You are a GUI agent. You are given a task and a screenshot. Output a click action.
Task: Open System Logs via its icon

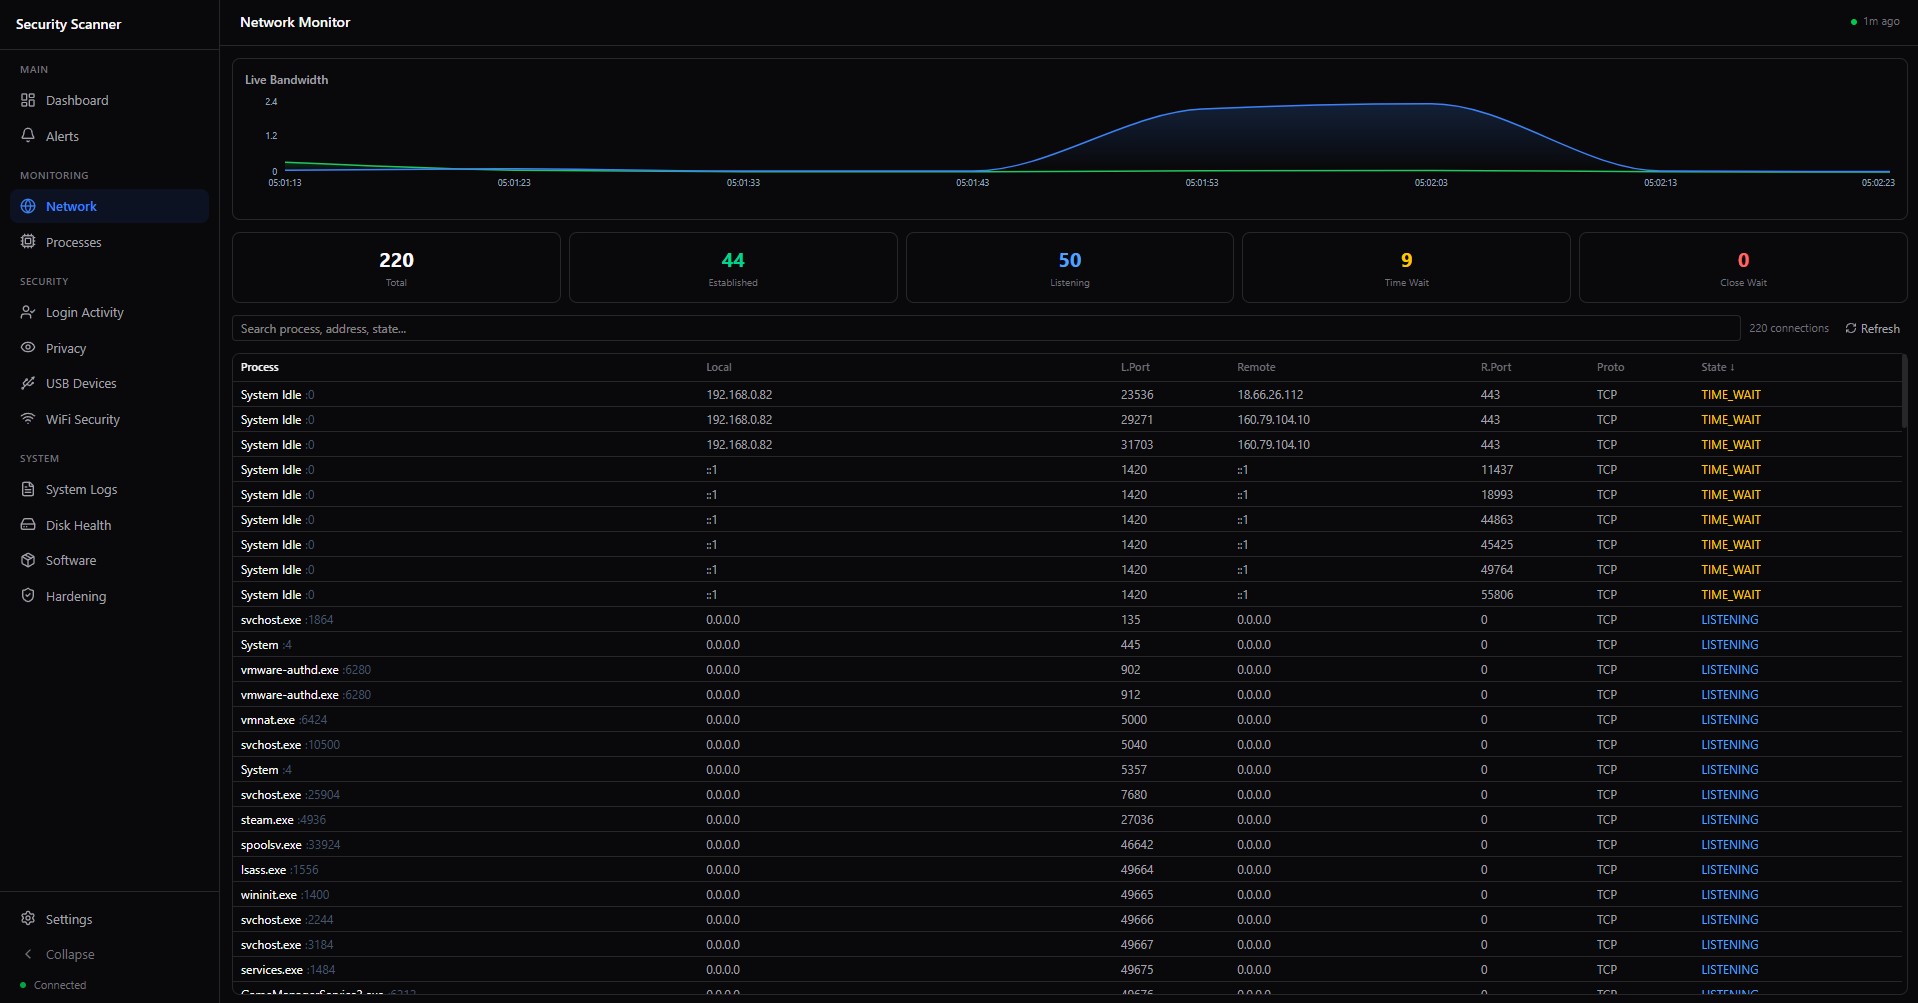tap(28, 489)
